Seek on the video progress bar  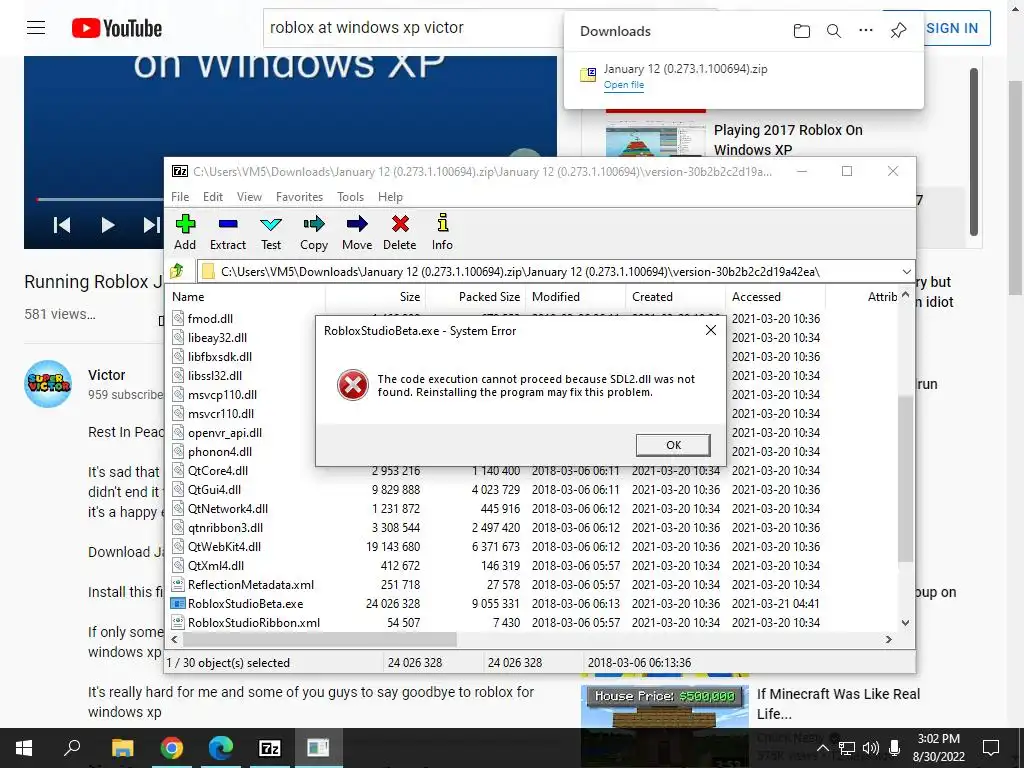(100, 199)
